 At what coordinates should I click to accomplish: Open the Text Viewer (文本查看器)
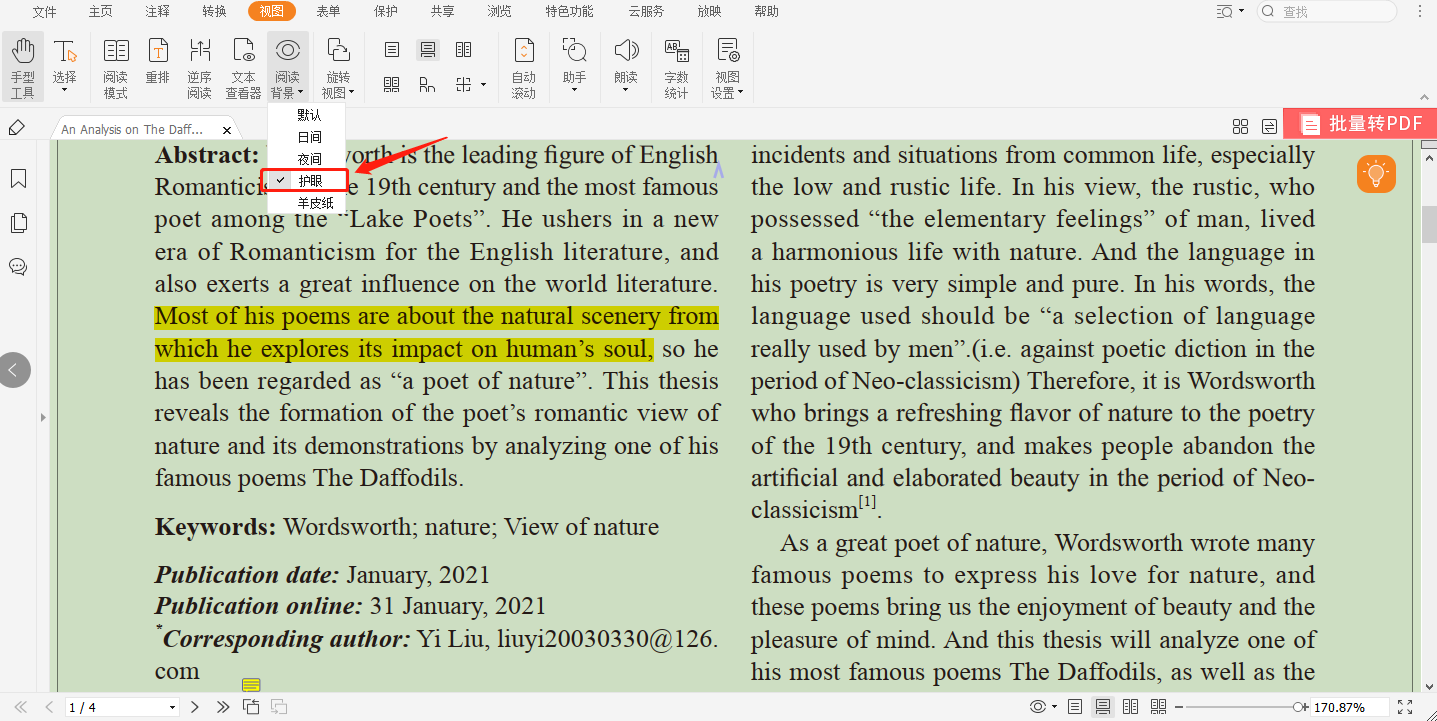pos(243,67)
